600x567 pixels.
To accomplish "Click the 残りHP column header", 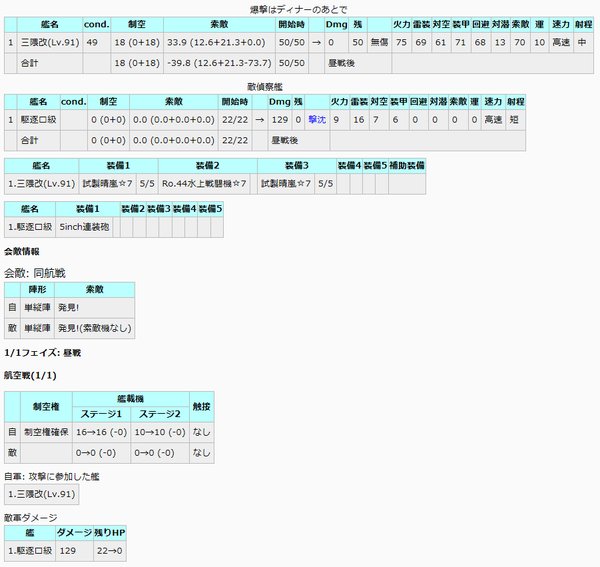I will 110,533.
